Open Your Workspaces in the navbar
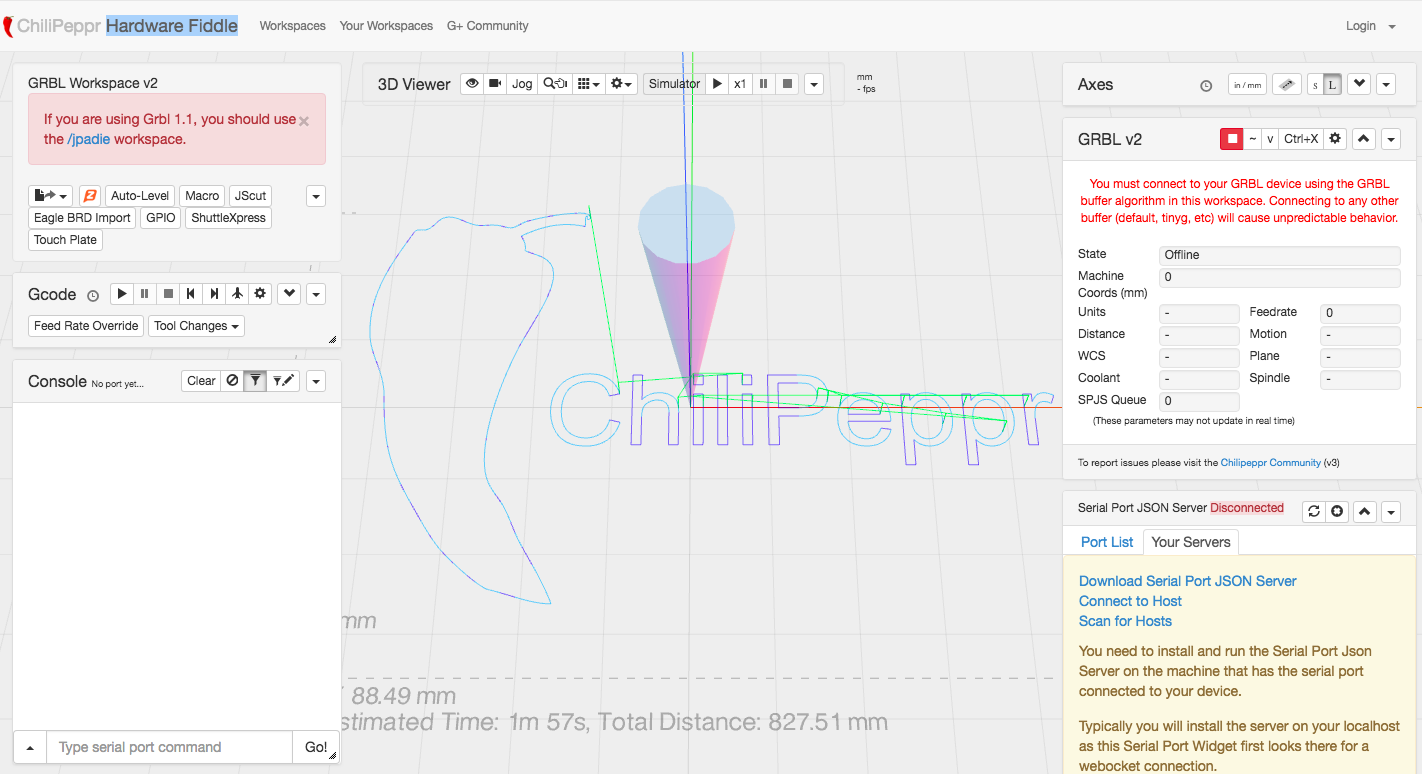The image size is (1422, 774). [386, 26]
